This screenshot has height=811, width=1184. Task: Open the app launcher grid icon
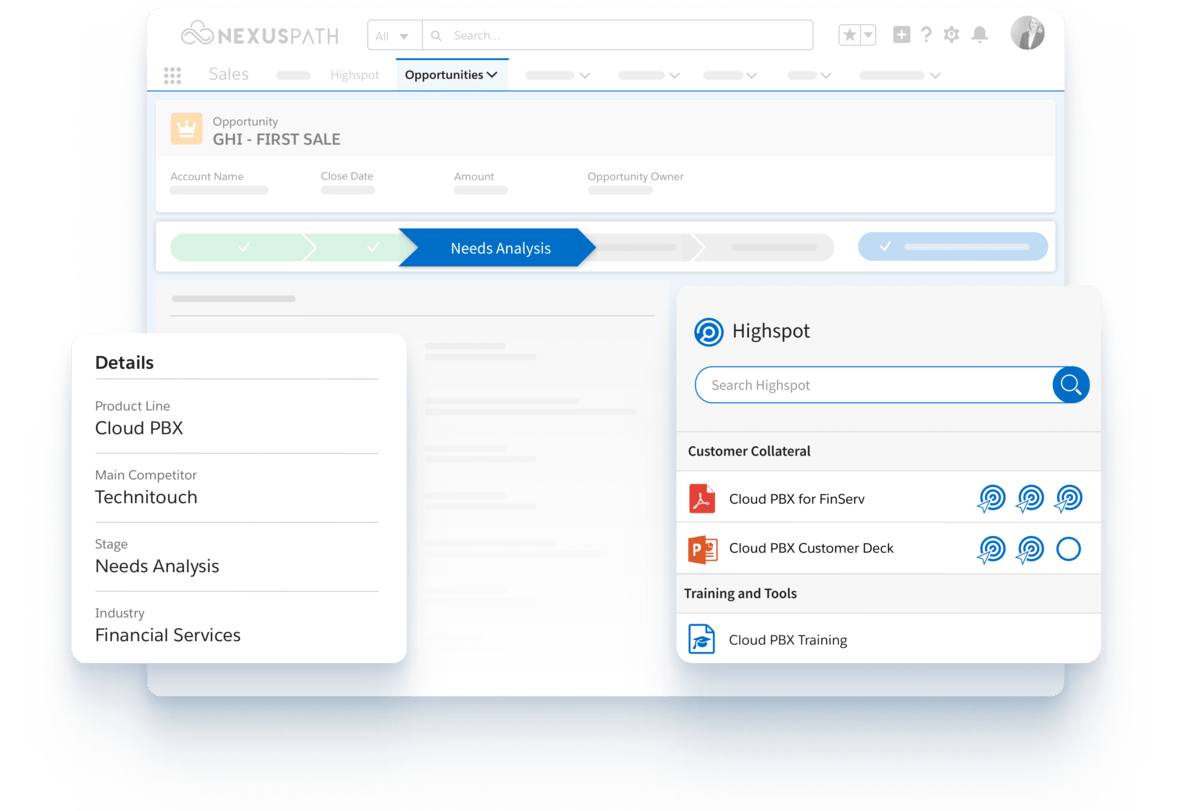coord(172,75)
